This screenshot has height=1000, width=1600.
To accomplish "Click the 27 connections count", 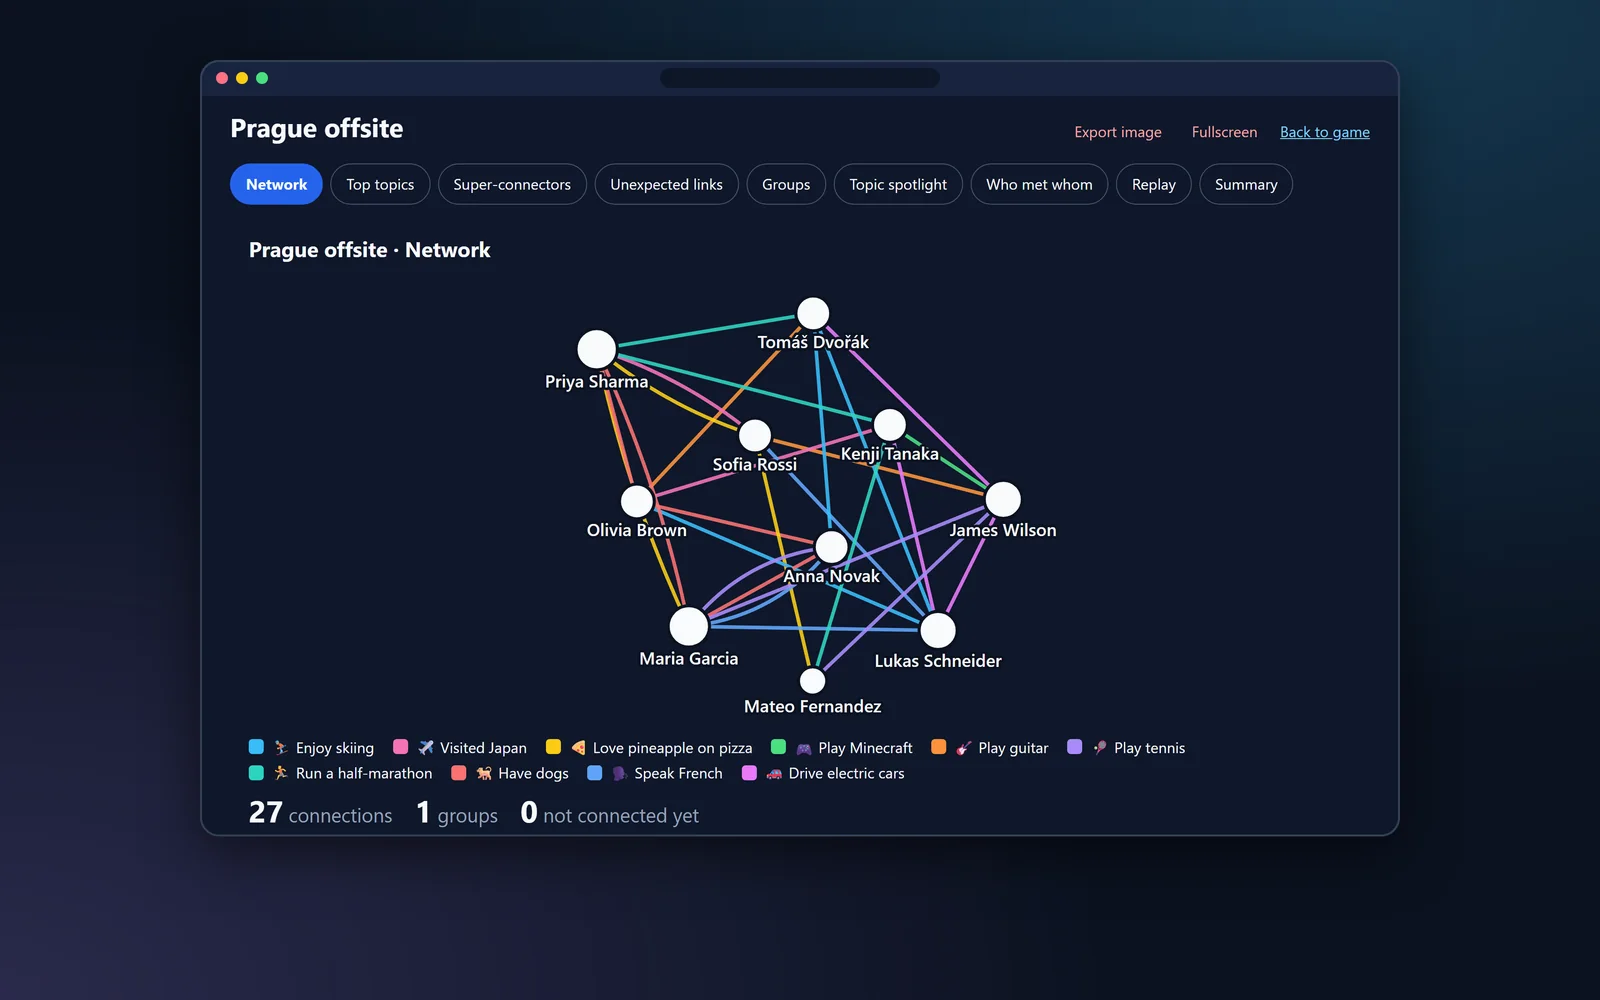I will 320,813.
